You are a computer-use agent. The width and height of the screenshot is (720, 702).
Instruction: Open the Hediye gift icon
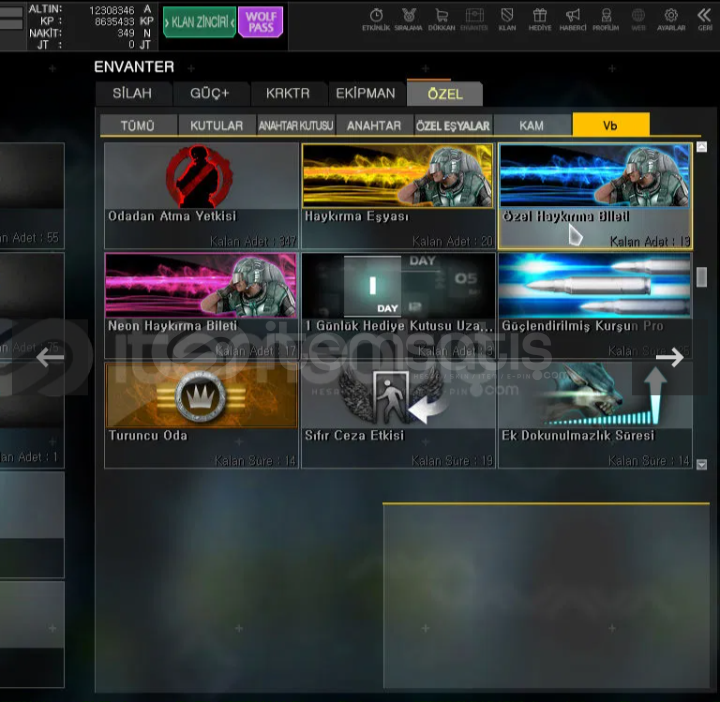click(x=540, y=18)
